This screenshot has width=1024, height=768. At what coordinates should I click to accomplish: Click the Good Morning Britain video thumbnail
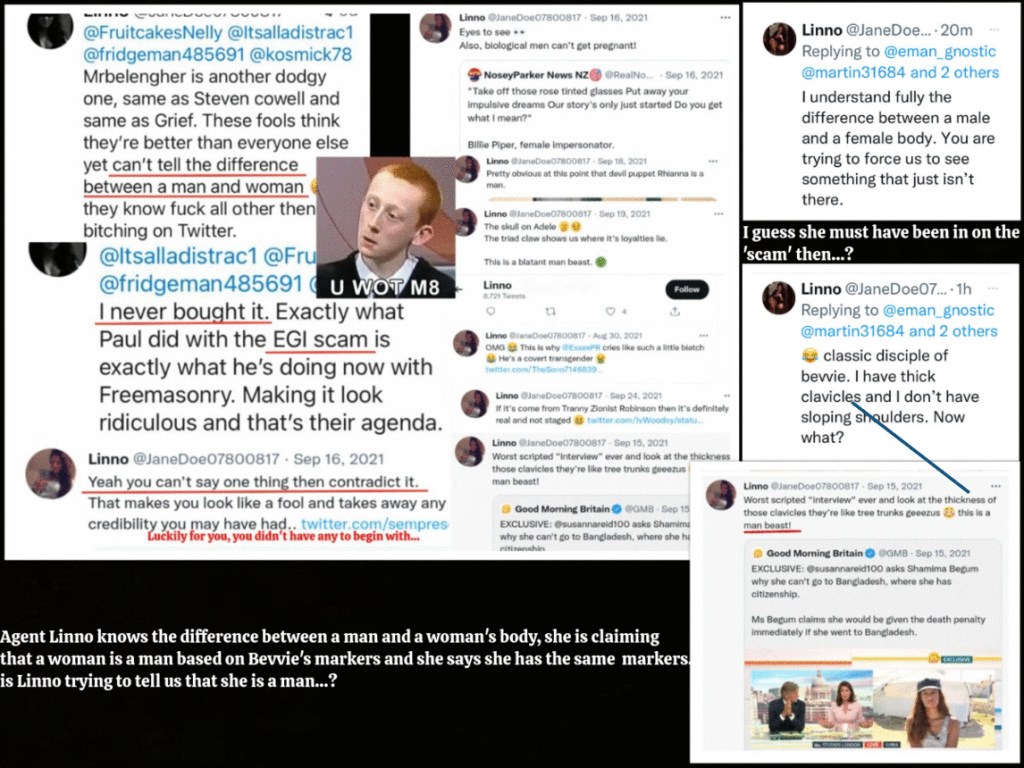tap(873, 709)
